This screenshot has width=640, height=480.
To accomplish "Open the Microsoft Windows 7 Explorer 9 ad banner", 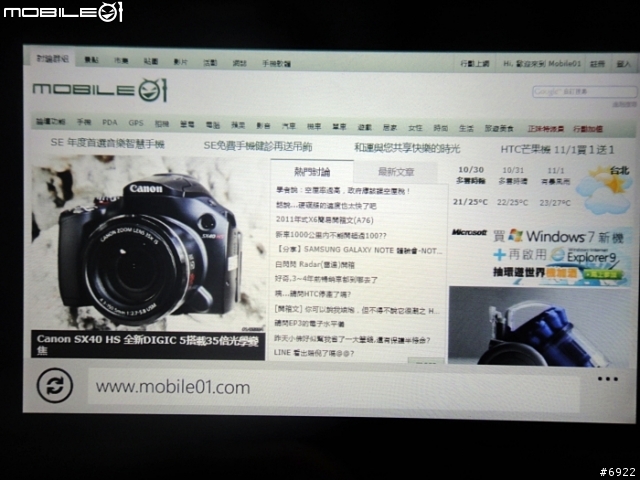I will (x=541, y=254).
